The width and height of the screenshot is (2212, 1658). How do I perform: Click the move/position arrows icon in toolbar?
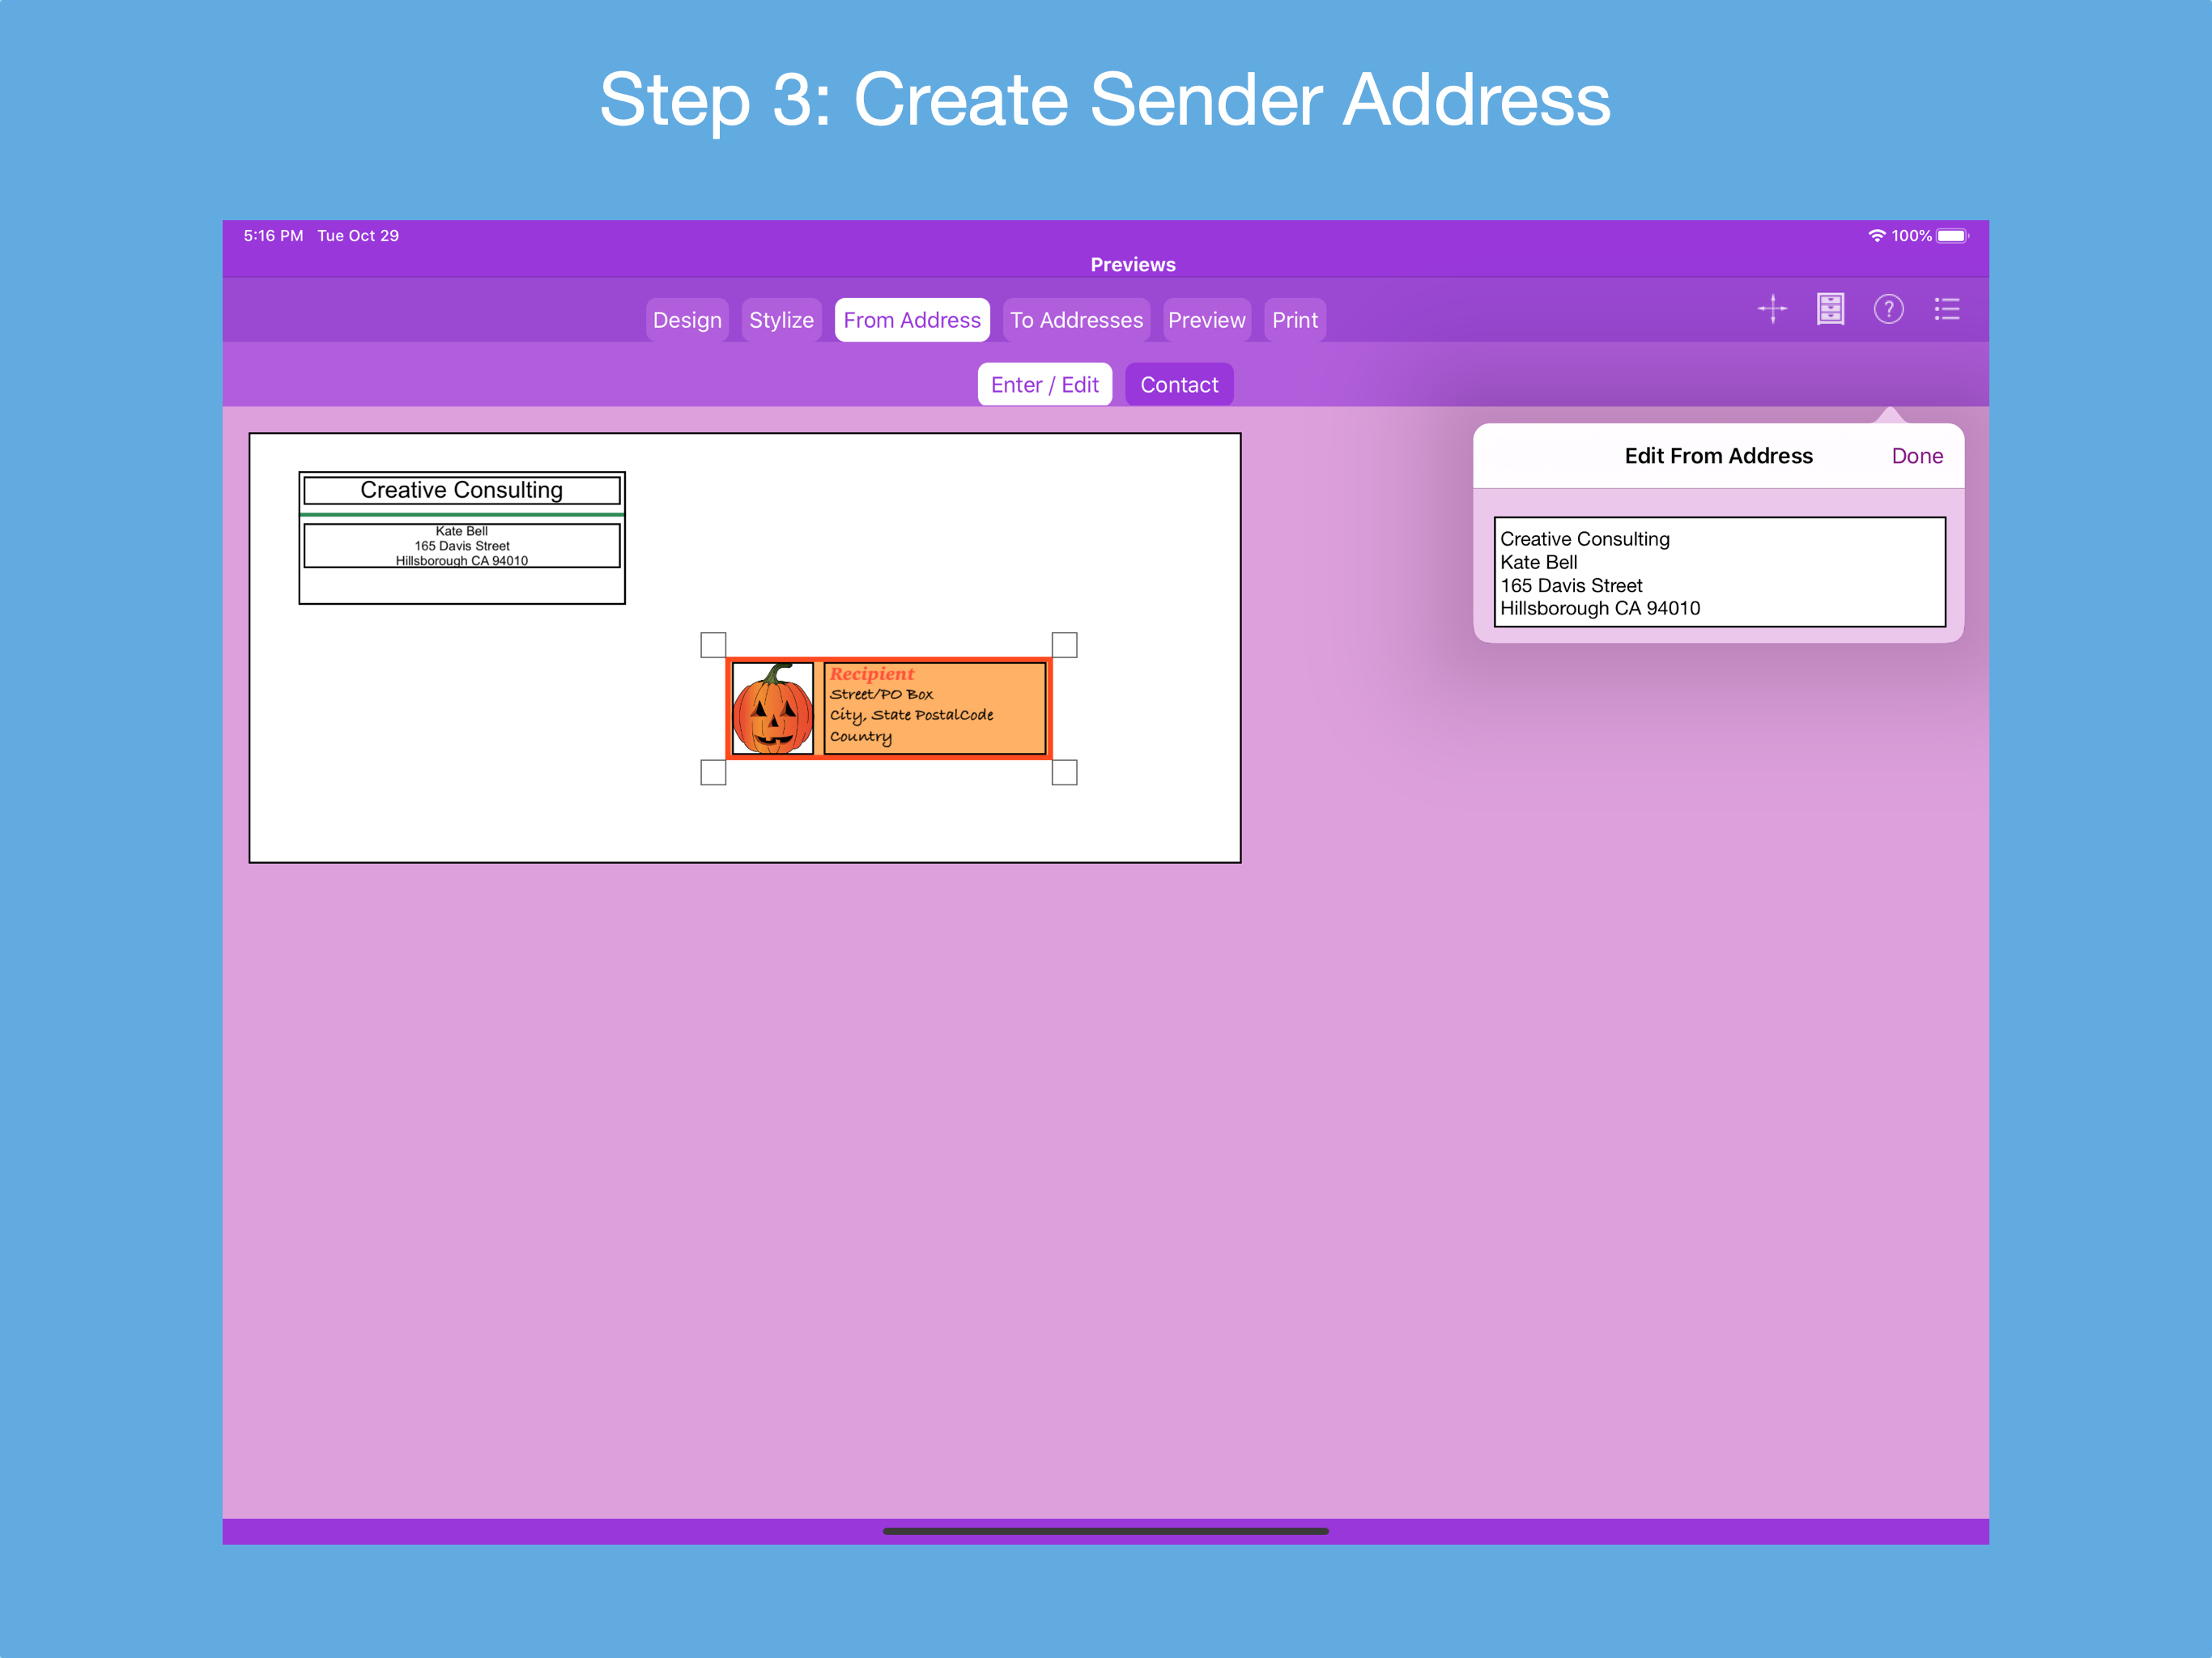coord(1773,309)
